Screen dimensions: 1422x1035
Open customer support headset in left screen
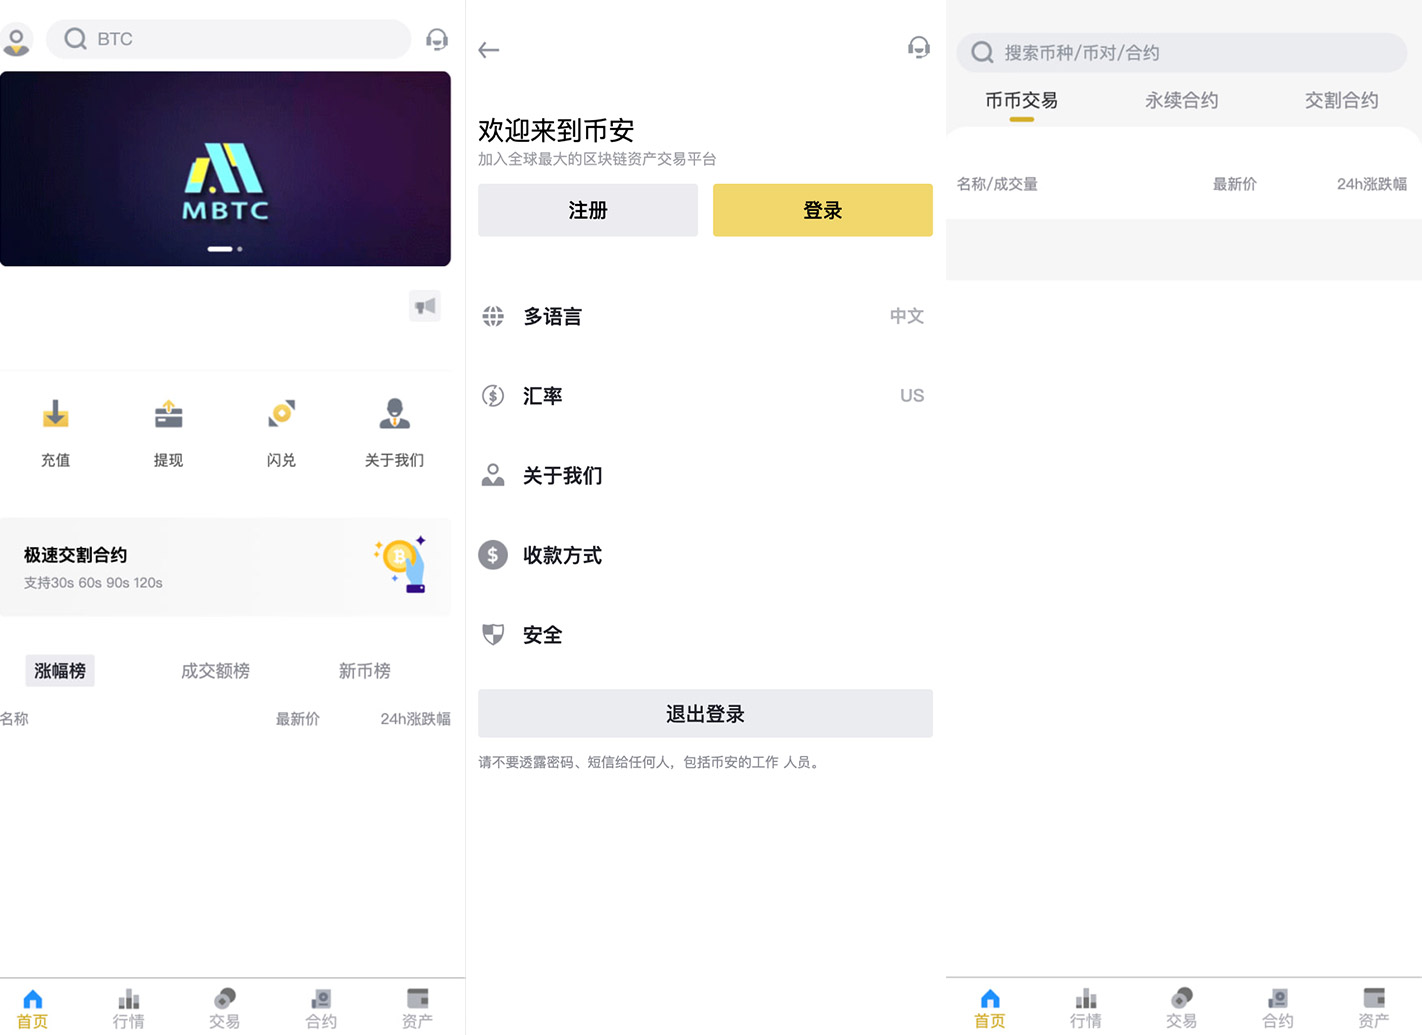click(437, 39)
